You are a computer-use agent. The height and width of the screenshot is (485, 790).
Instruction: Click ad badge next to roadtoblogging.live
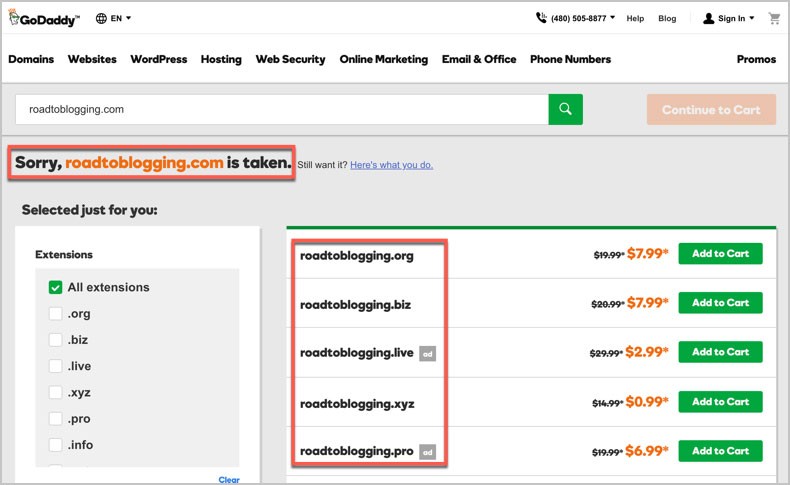tap(427, 353)
